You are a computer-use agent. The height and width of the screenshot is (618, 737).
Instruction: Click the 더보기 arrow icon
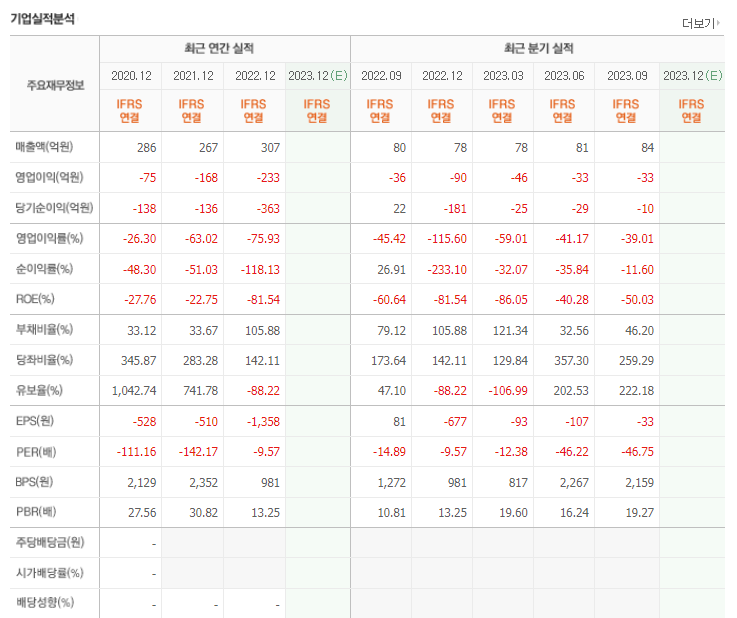pos(718,23)
